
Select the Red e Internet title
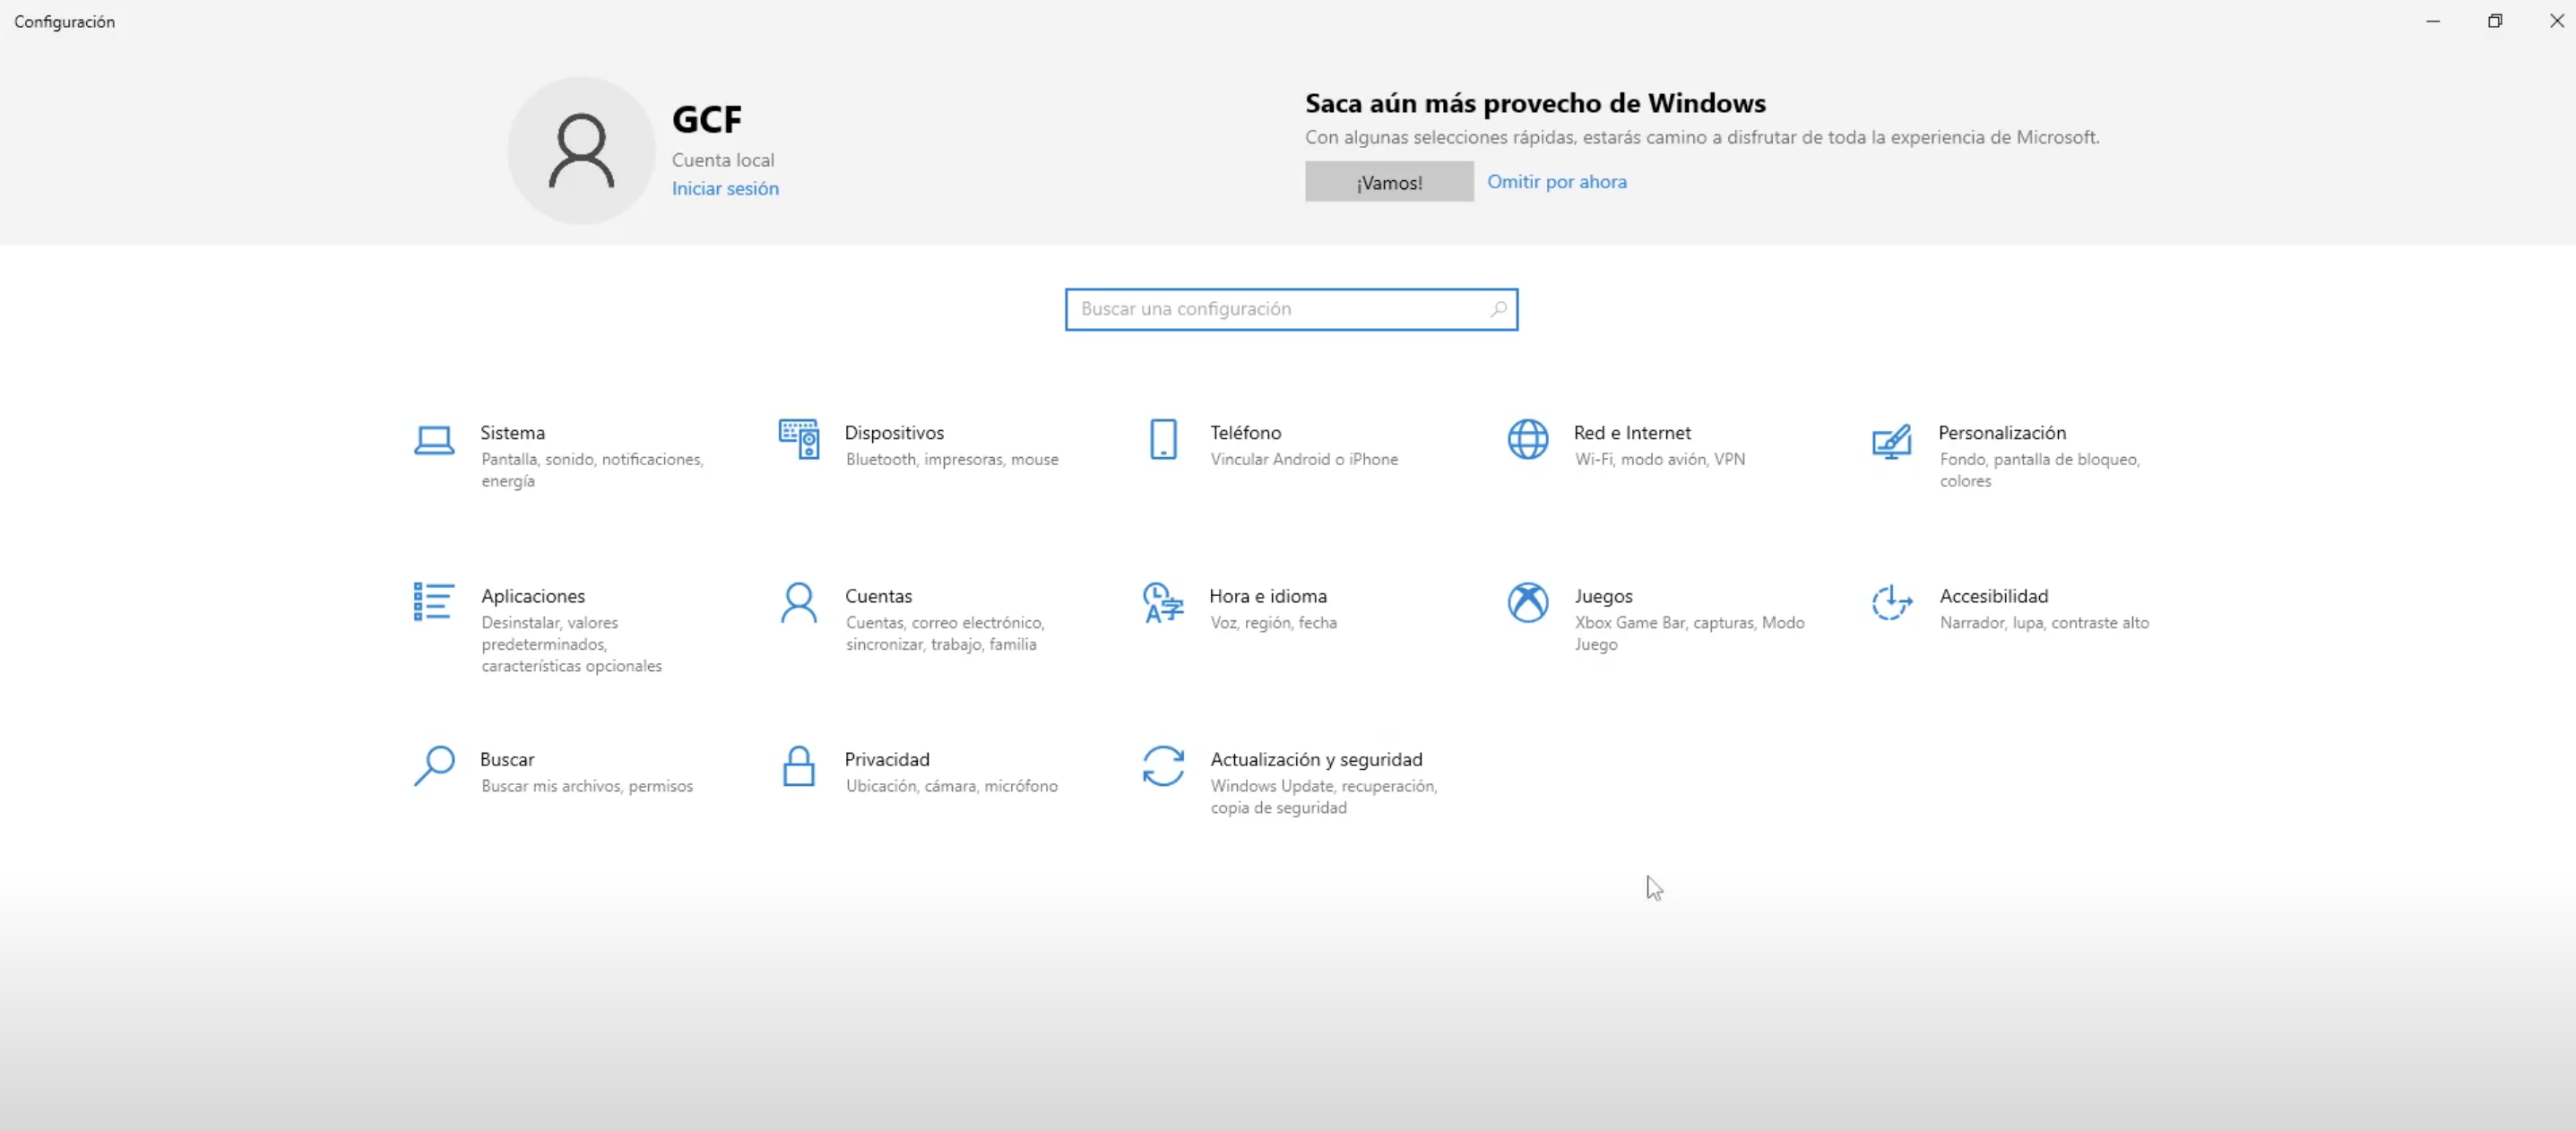pyautogui.click(x=1632, y=432)
